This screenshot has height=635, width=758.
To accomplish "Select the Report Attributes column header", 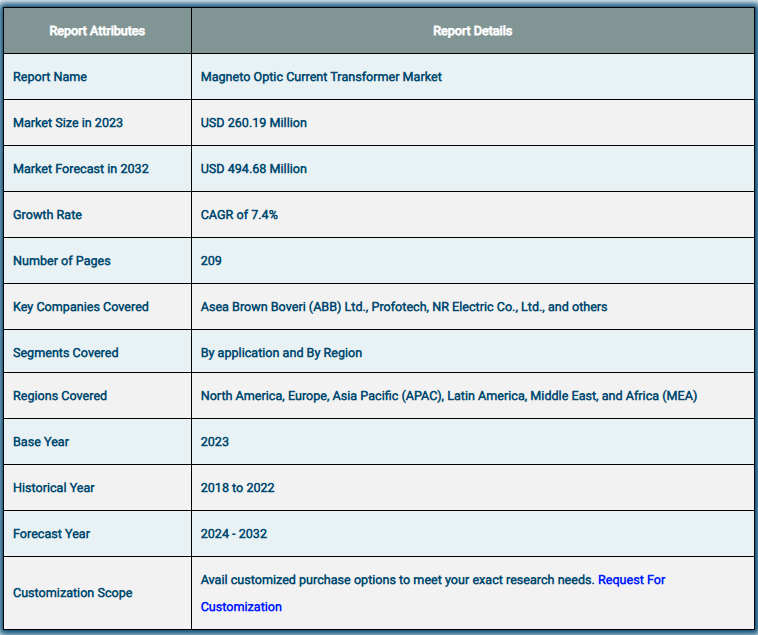I will click(97, 31).
